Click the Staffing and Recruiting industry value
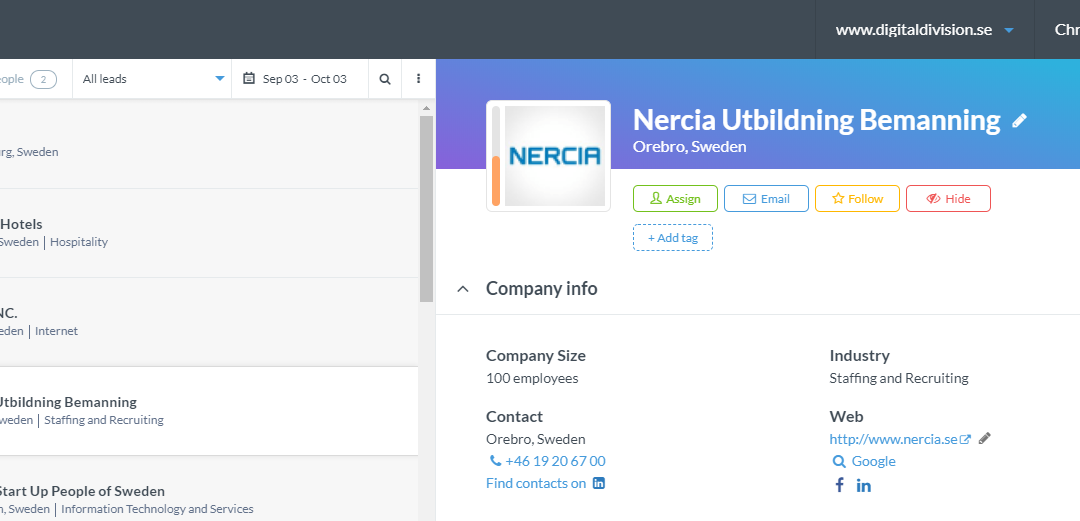Viewport: 1080px width, 521px height. click(899, 378)
